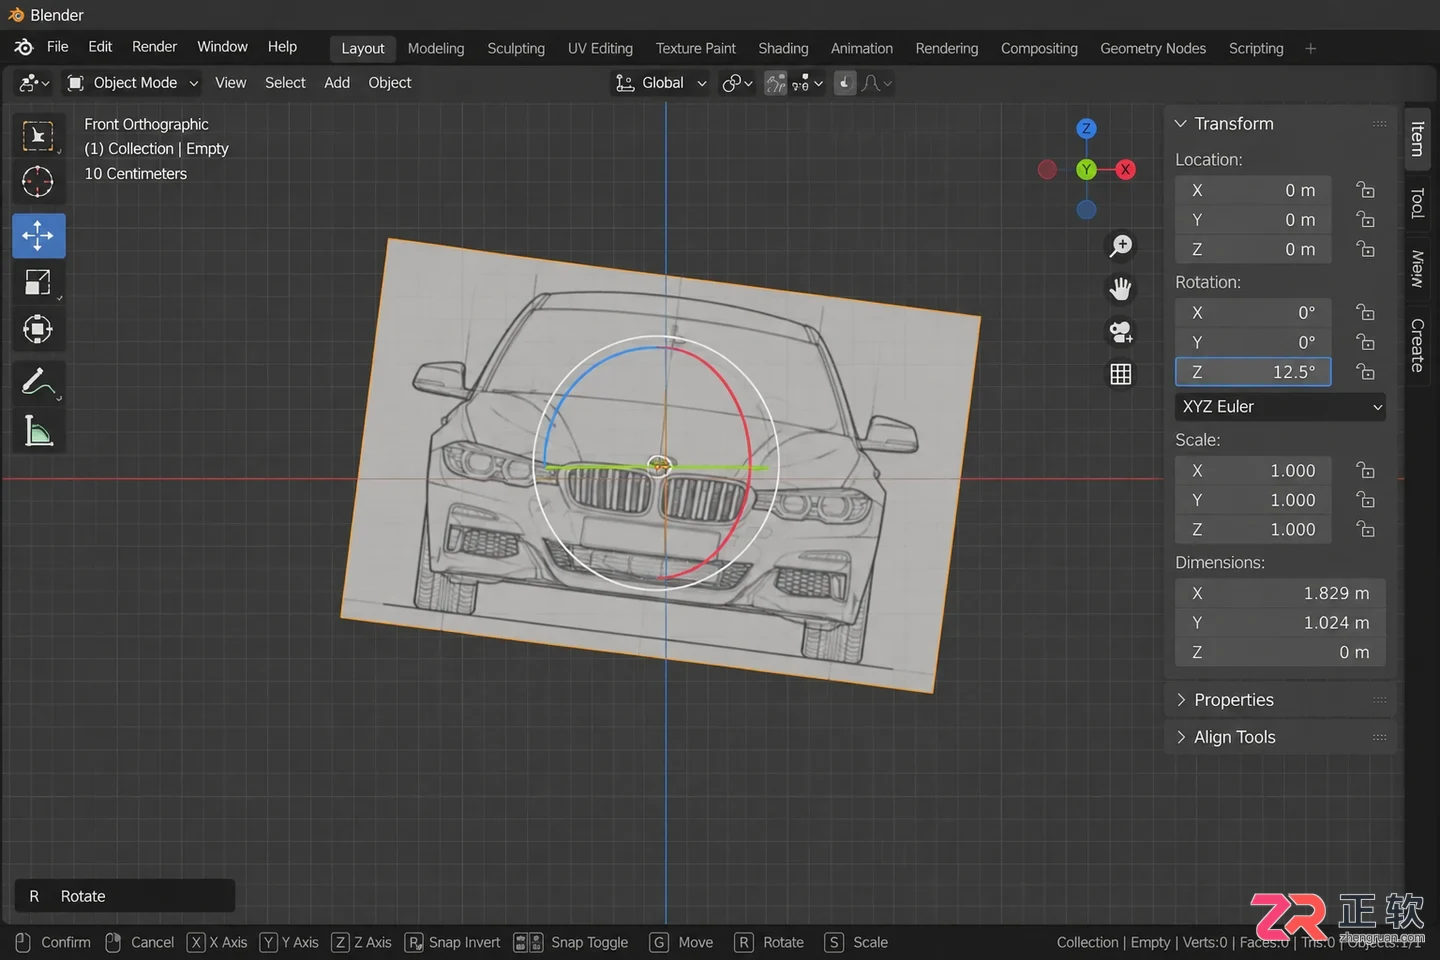
Task: Toggle the Scale X lock
Action: [x=1365, y=470]
